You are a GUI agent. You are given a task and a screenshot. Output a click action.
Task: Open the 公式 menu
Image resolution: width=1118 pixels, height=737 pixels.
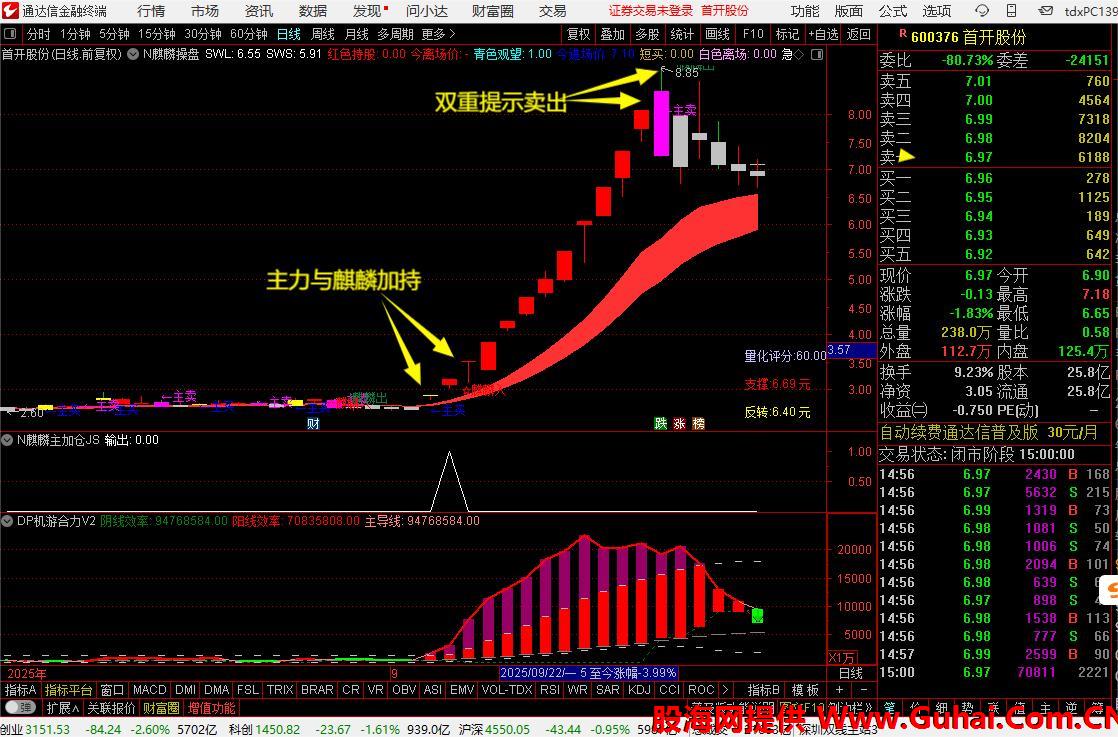point(893,11)
